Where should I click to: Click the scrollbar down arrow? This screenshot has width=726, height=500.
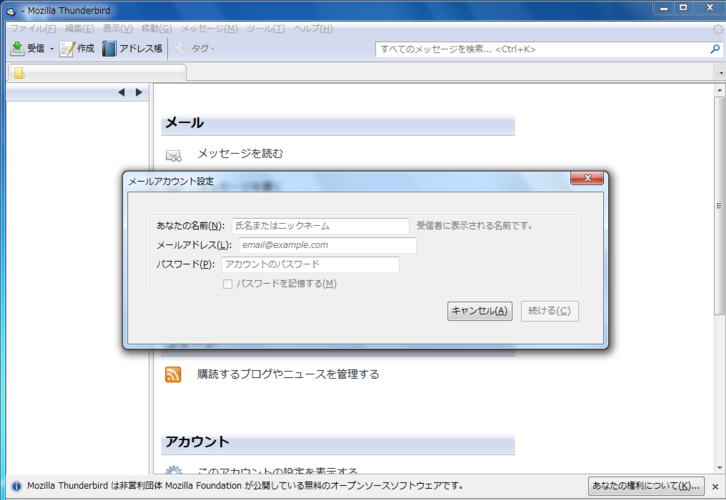(x=719, y=468)
